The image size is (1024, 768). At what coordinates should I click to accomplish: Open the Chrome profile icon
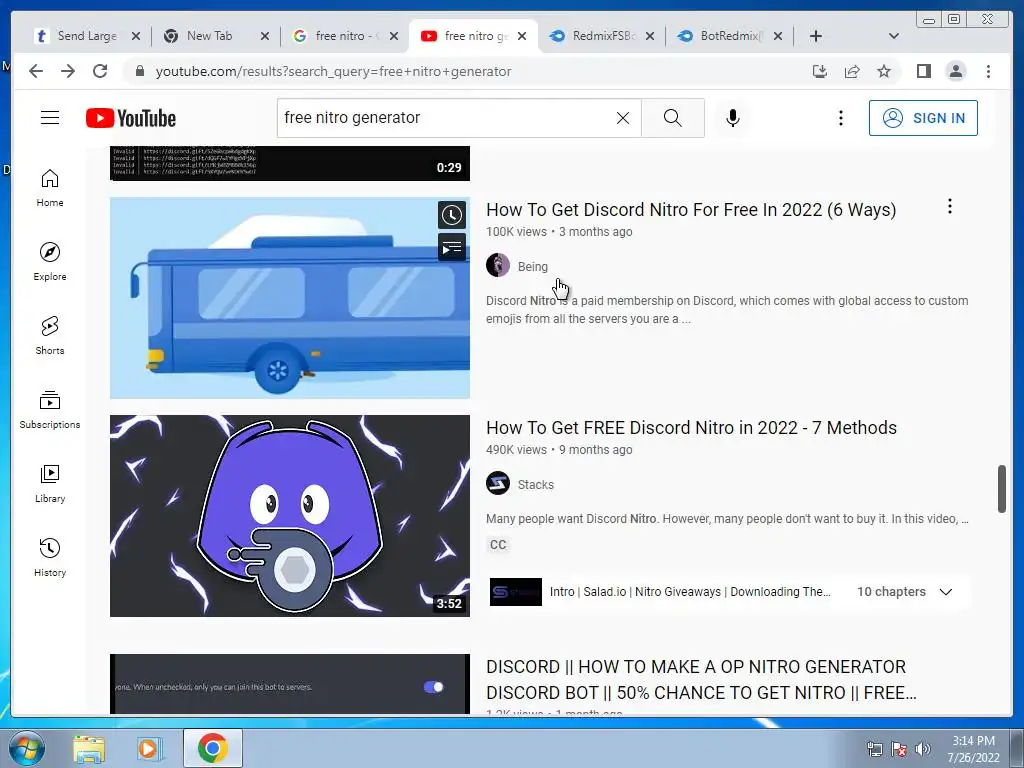pos(955,71)
